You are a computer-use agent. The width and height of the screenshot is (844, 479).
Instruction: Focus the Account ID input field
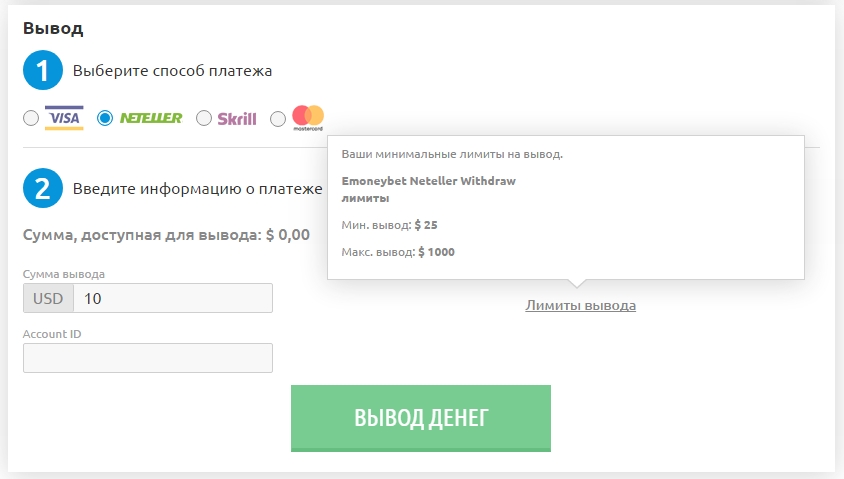point(147,358)
